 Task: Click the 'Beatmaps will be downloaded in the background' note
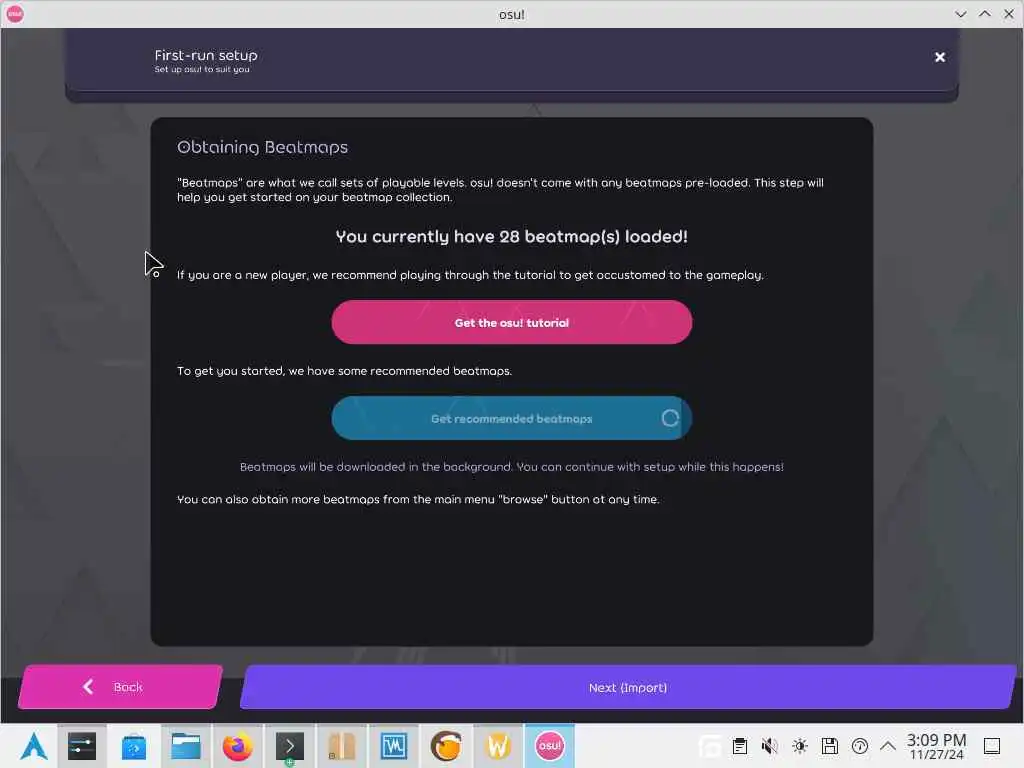(x=511, y=467)
